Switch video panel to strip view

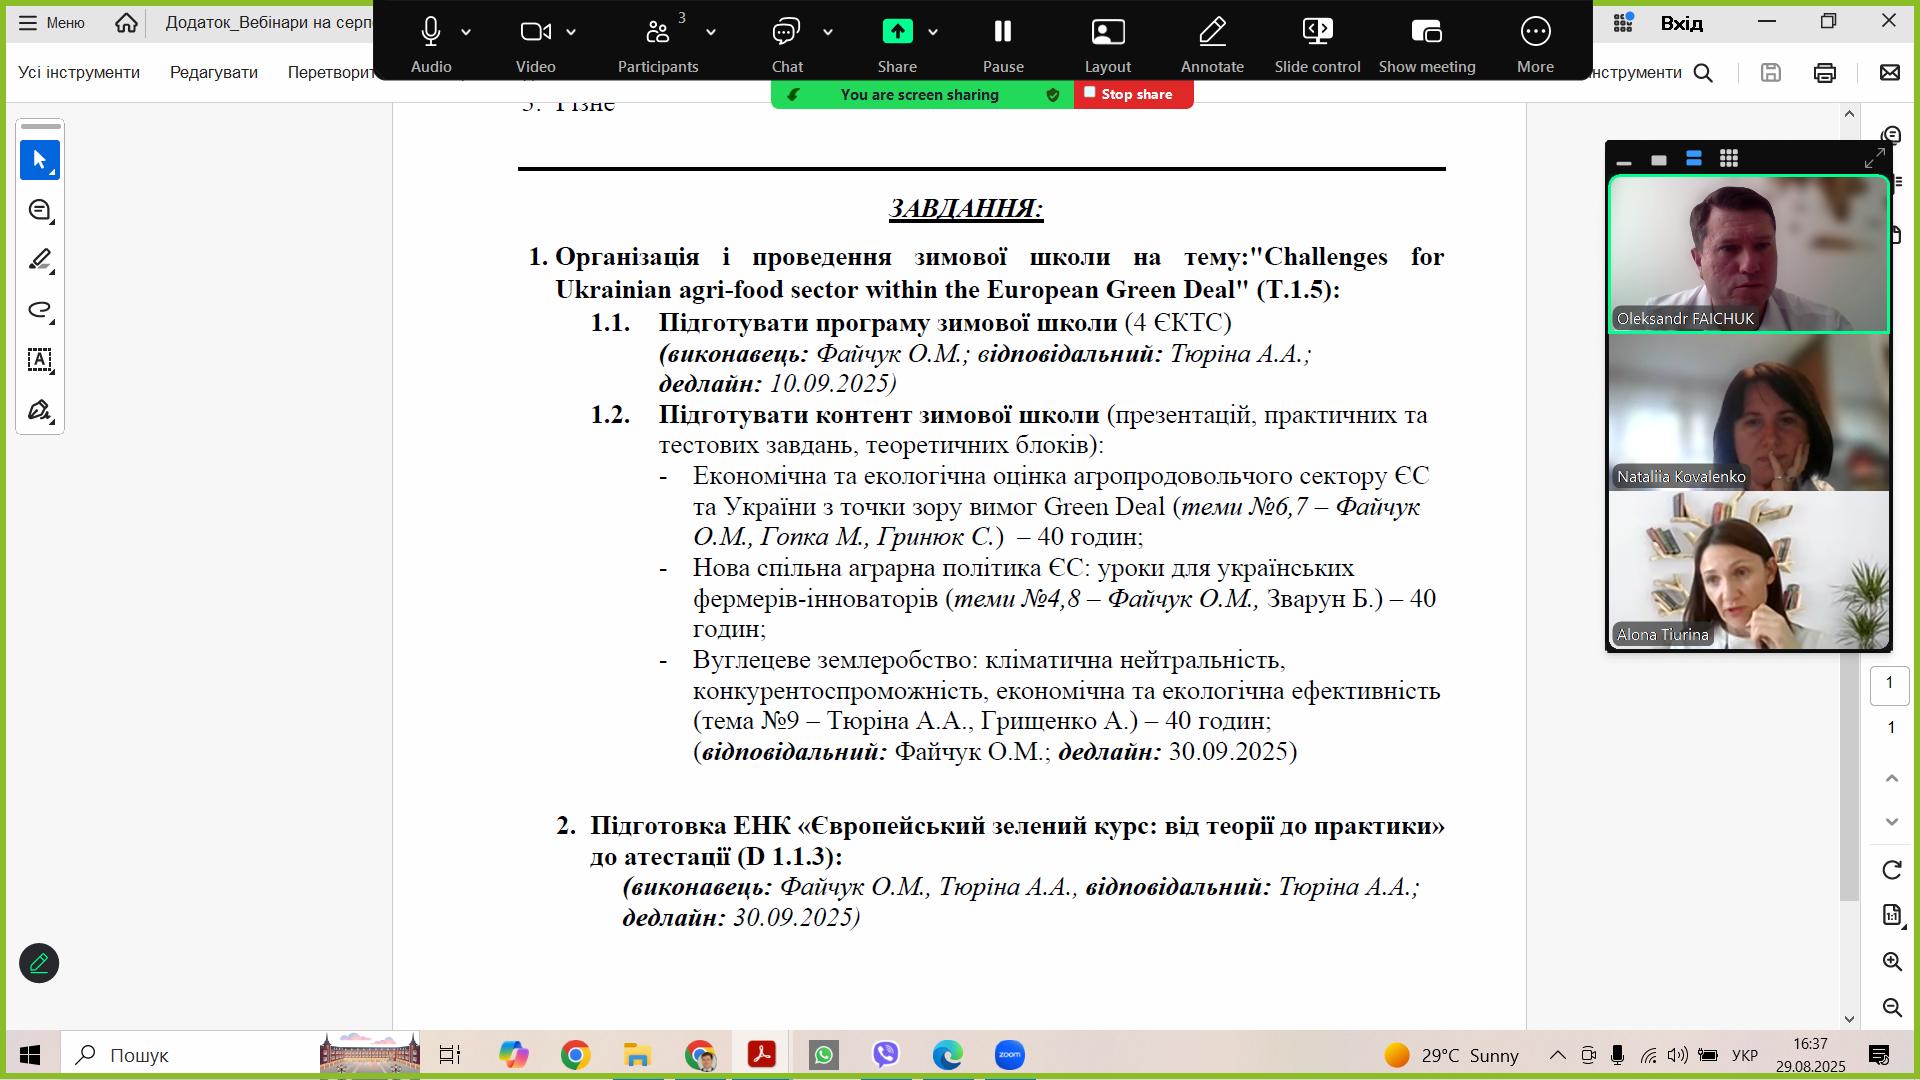click(1694, 159)
